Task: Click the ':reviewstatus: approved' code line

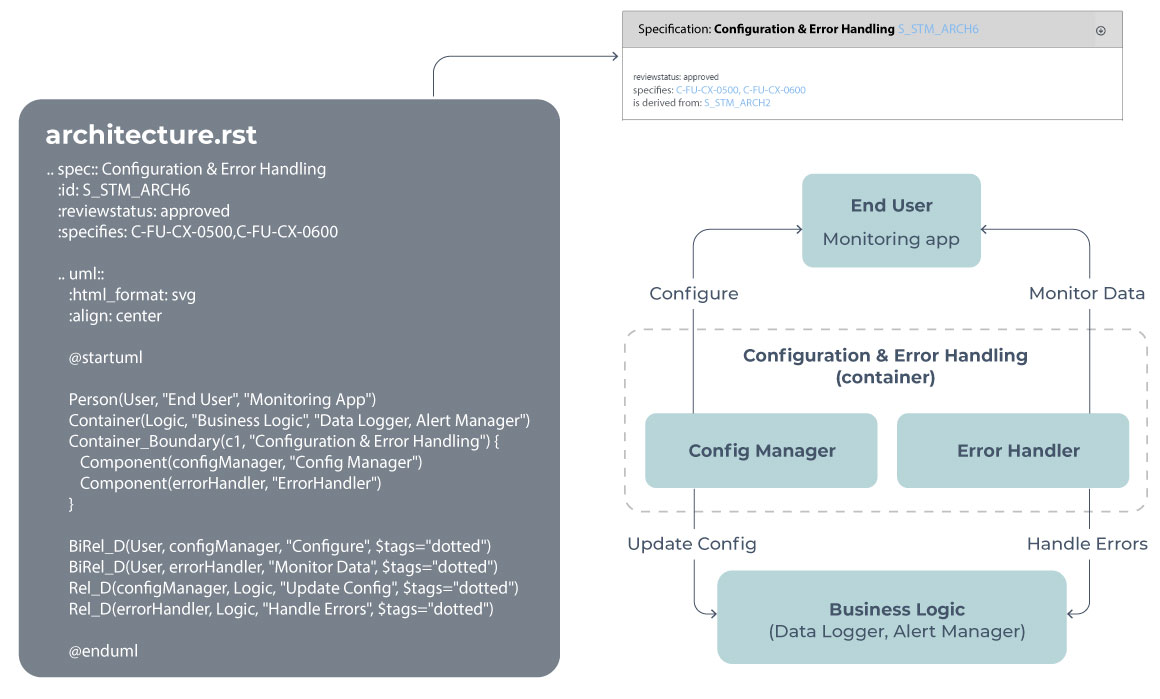Action: (144, 211)
